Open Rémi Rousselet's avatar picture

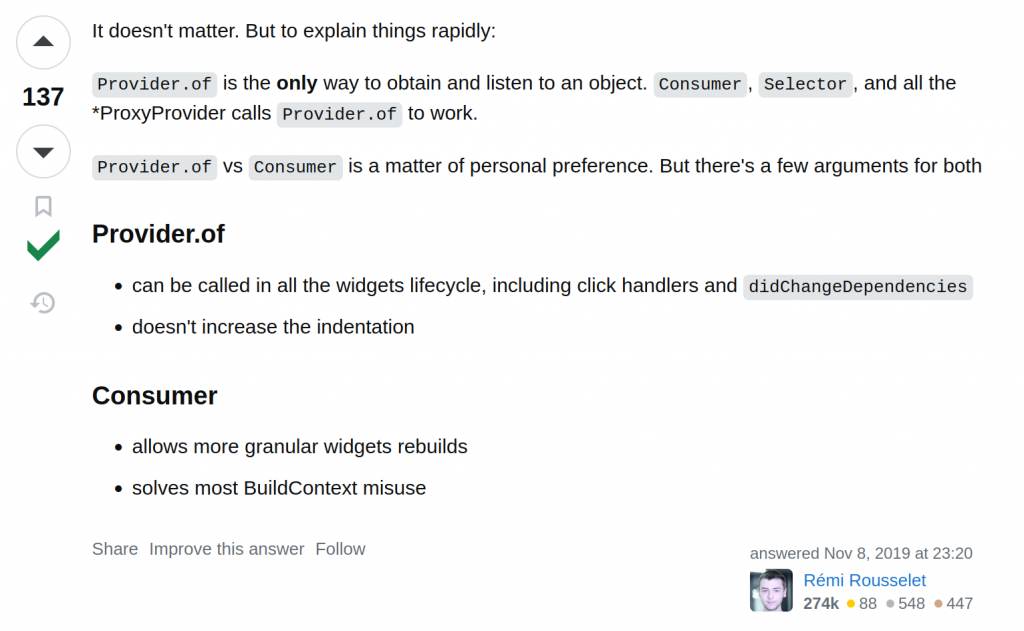[x=771, y=591]
